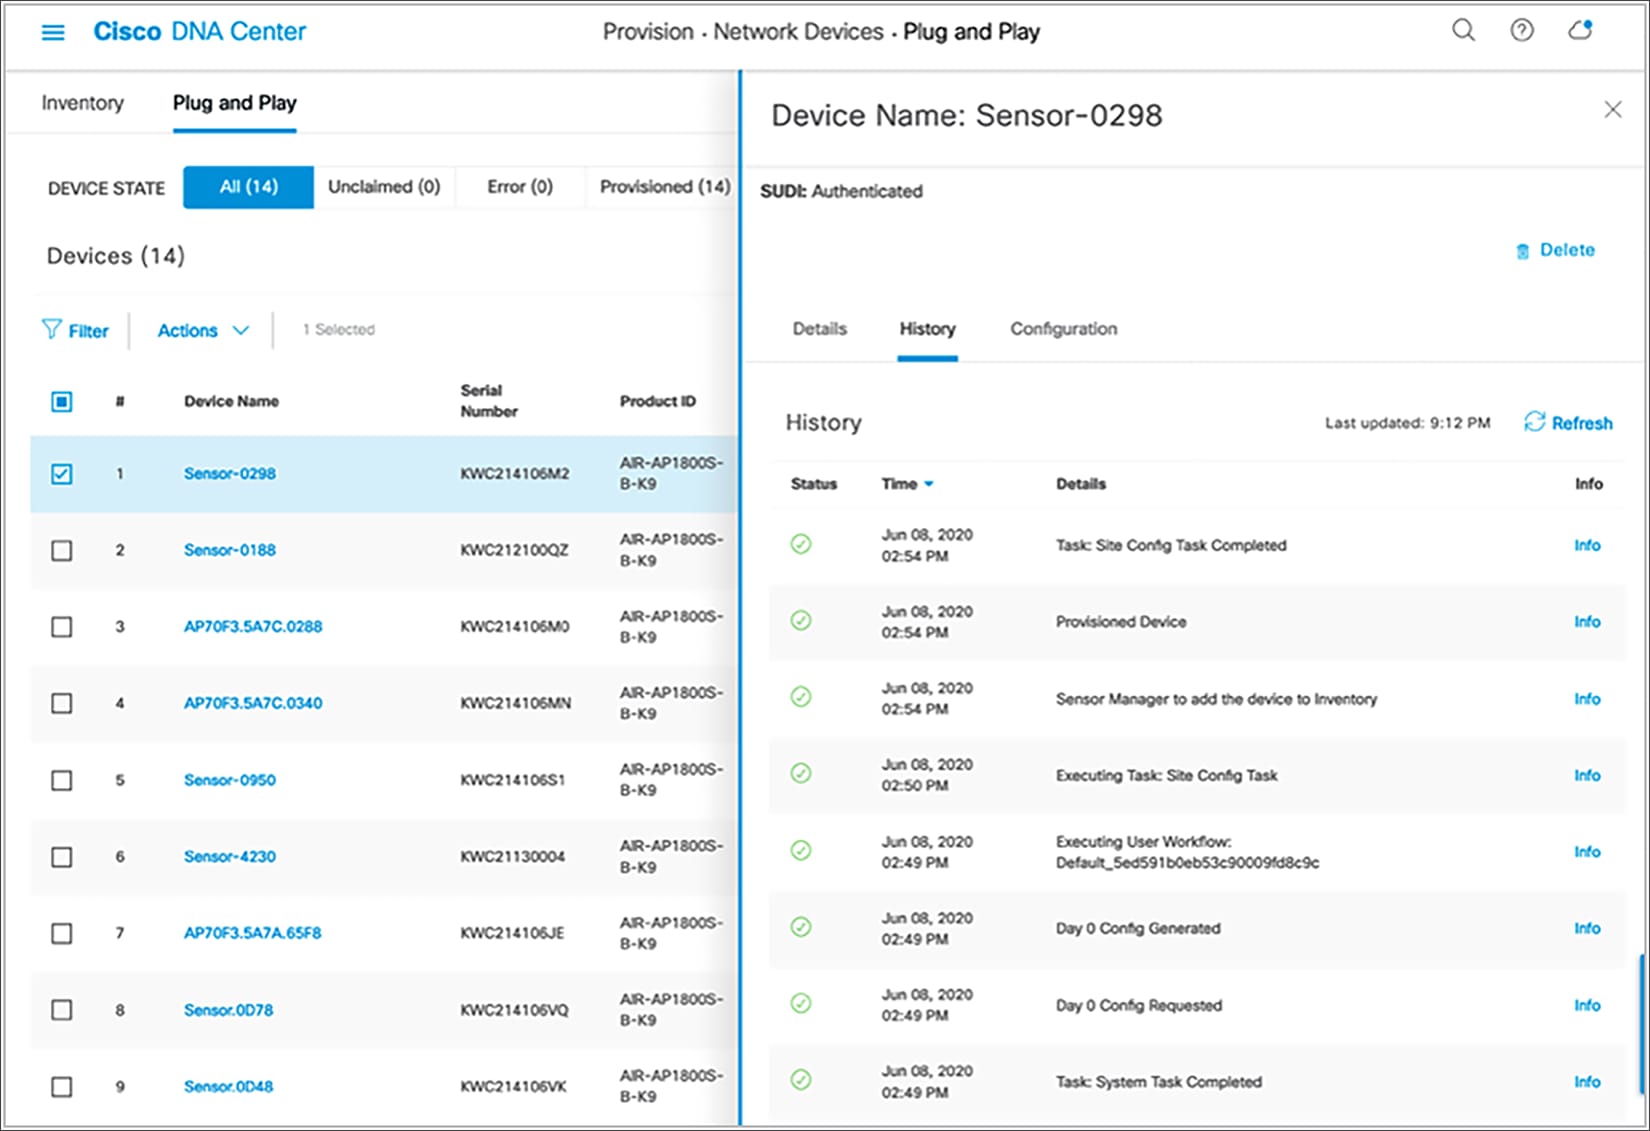Filter device state by Provisioned (14)
The width and height of the screenshot is (1650, 1131).
pos(664,187)
